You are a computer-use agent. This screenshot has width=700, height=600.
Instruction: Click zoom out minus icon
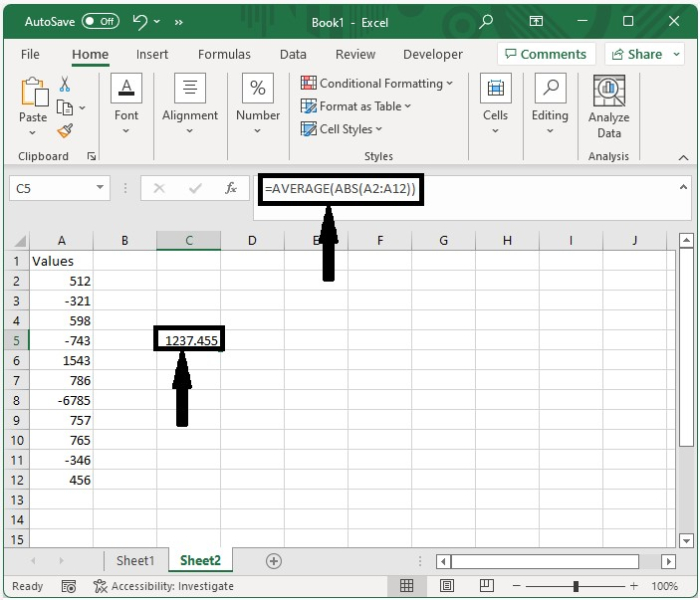[x=517, y=586]
